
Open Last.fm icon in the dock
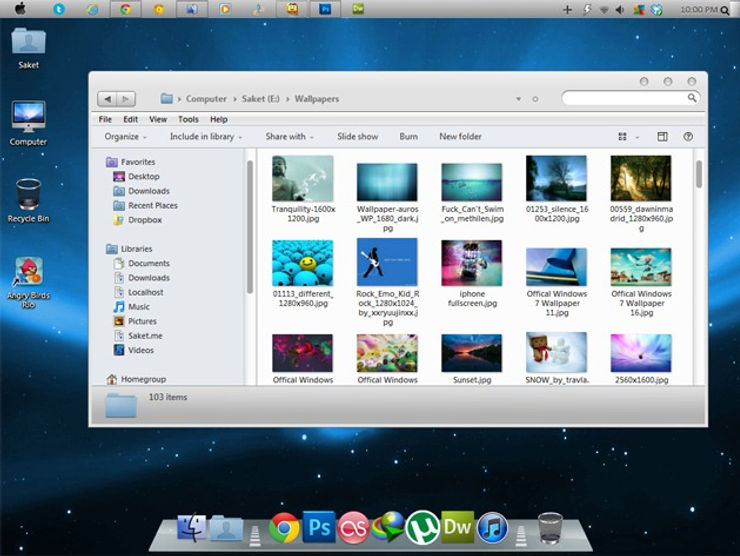(x=353, y=528)
